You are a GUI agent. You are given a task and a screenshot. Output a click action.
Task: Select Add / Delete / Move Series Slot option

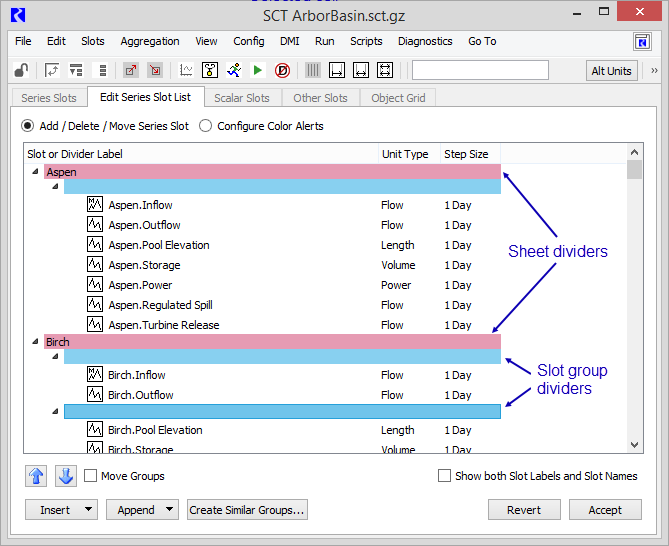click(x=29, y=127)
